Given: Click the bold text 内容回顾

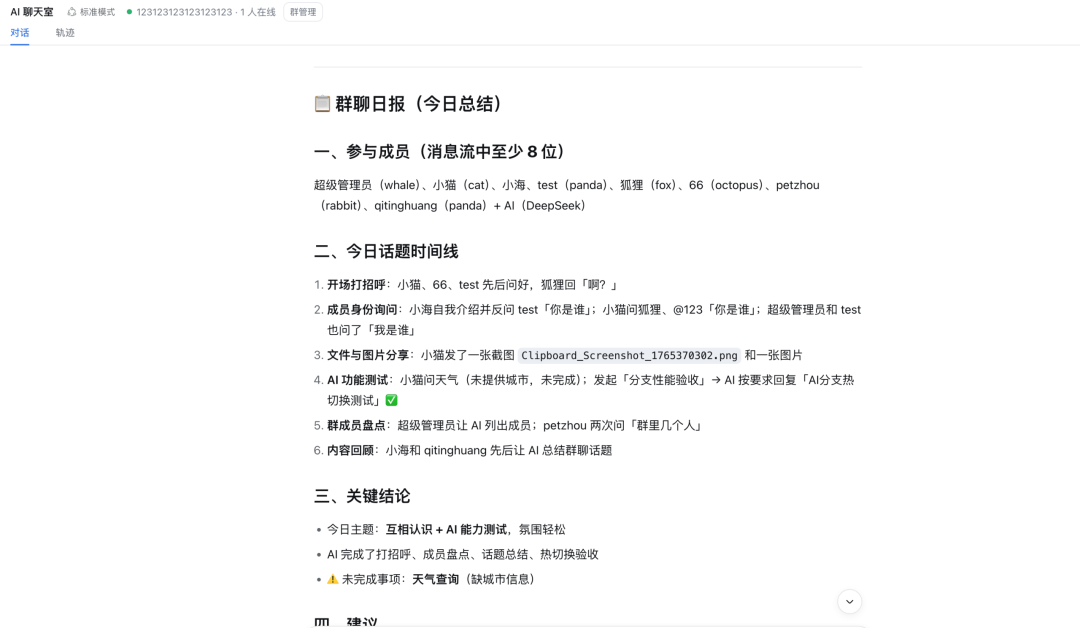Looking at the screenshot, I should point(351,450).
